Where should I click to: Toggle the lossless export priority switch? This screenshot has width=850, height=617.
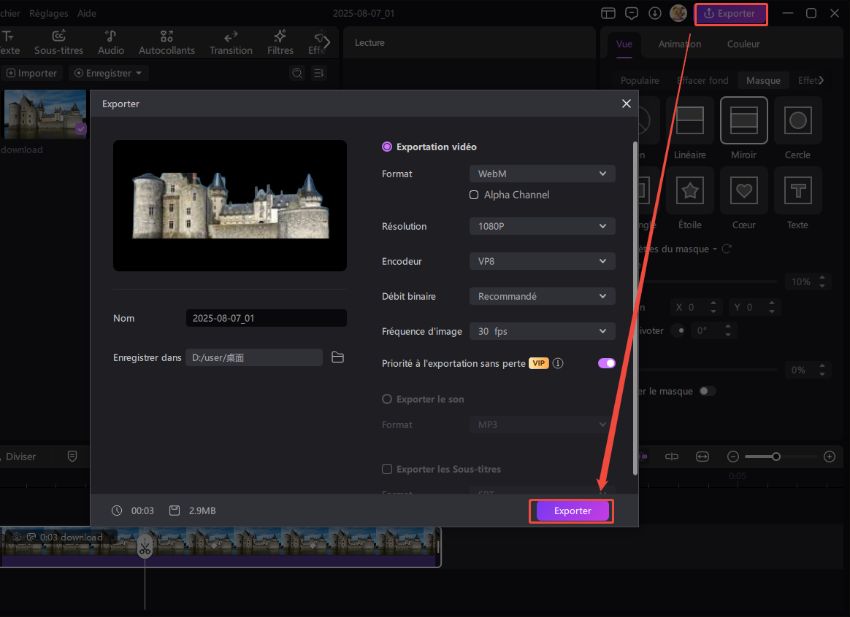(607, 363)
